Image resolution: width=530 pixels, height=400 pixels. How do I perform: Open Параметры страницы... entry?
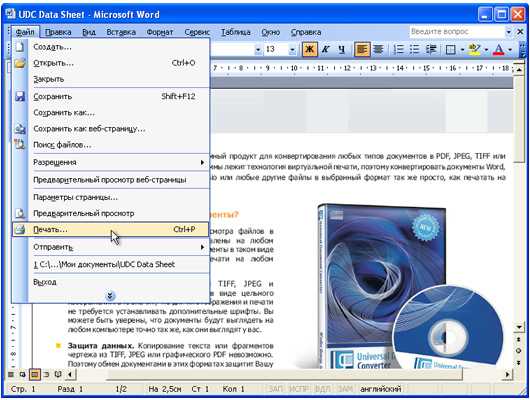pos(111,197)
